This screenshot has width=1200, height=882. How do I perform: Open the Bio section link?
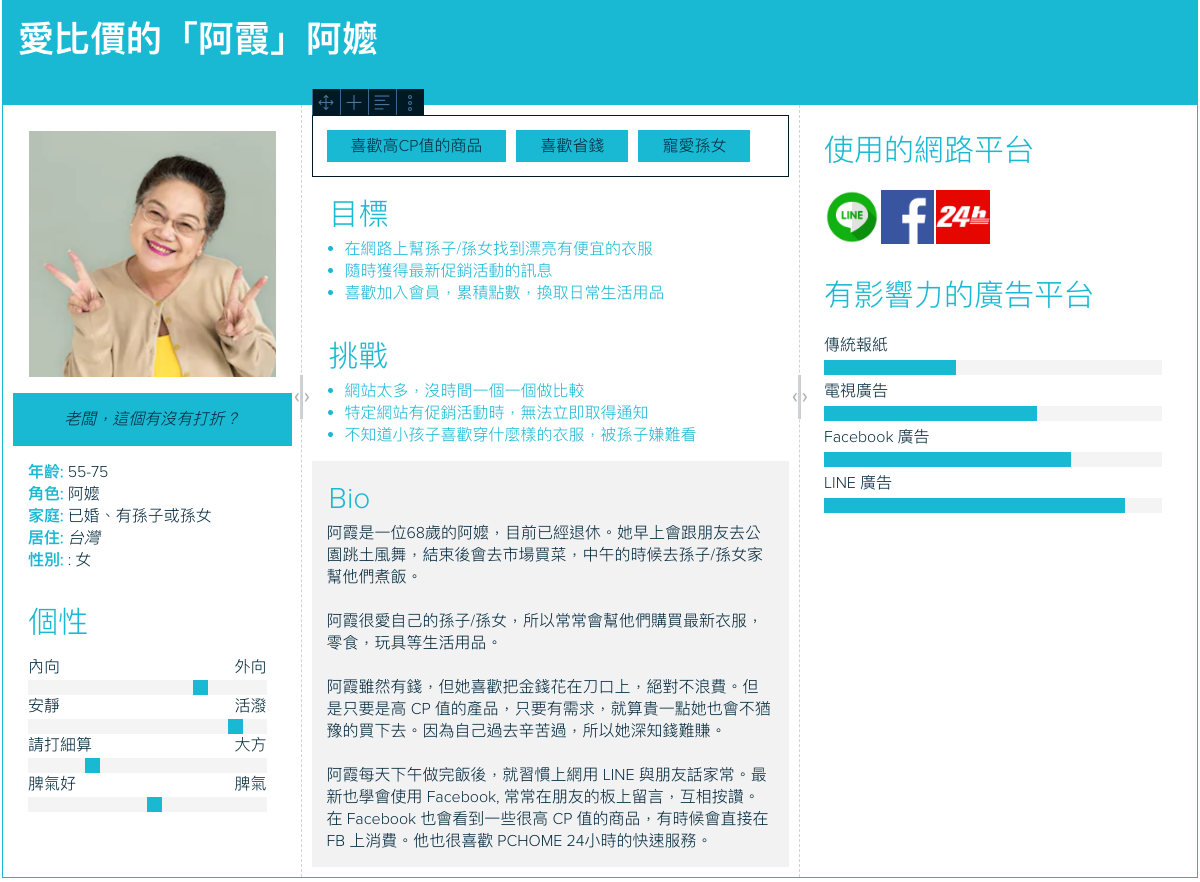click(x=351, y=498)
